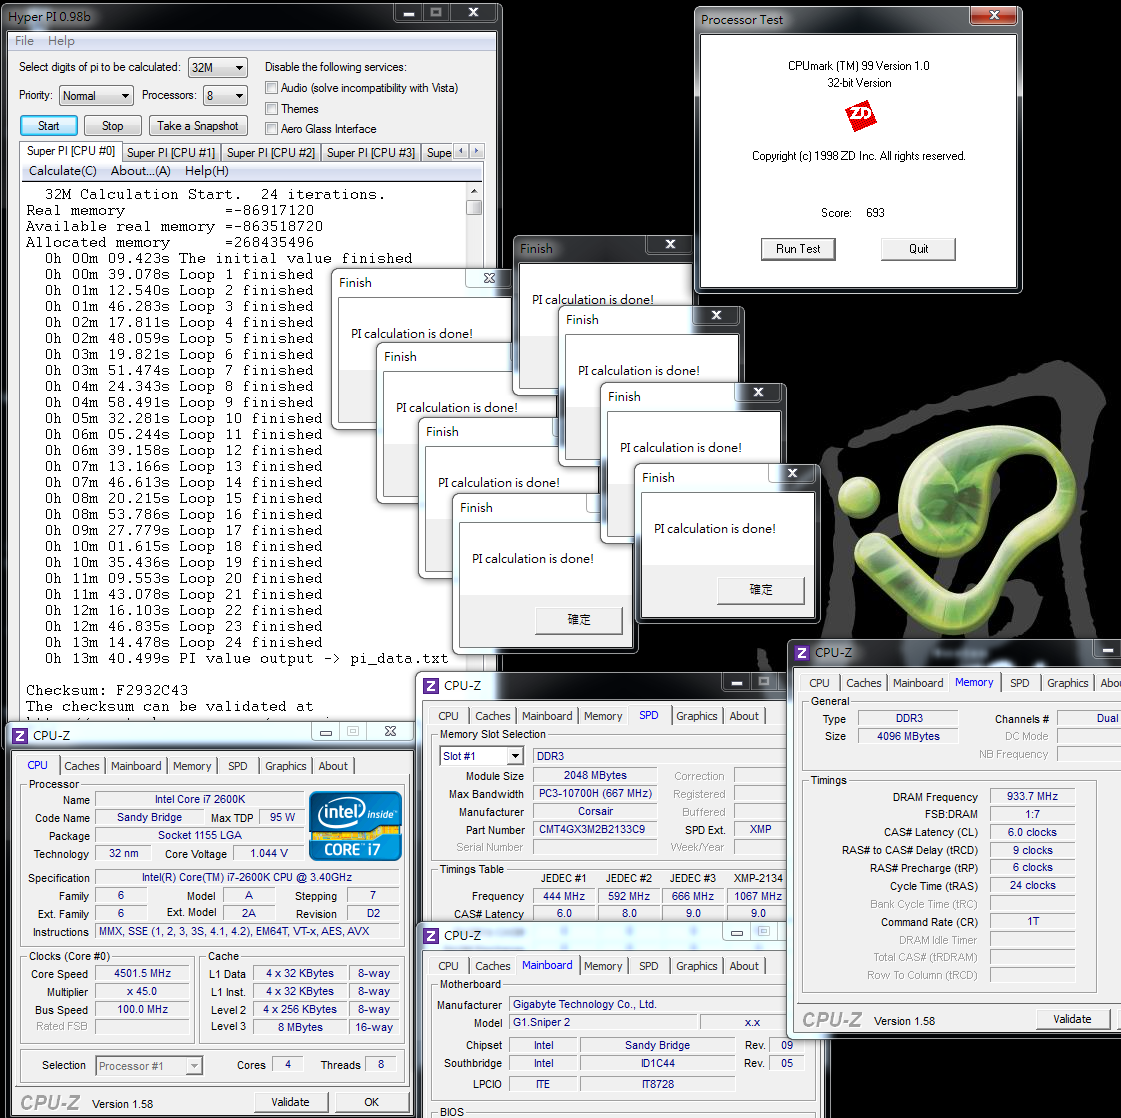Click OK in the CPU-Z CPU window
The image size is (1121, 1118).
(x=372, y=1102)
